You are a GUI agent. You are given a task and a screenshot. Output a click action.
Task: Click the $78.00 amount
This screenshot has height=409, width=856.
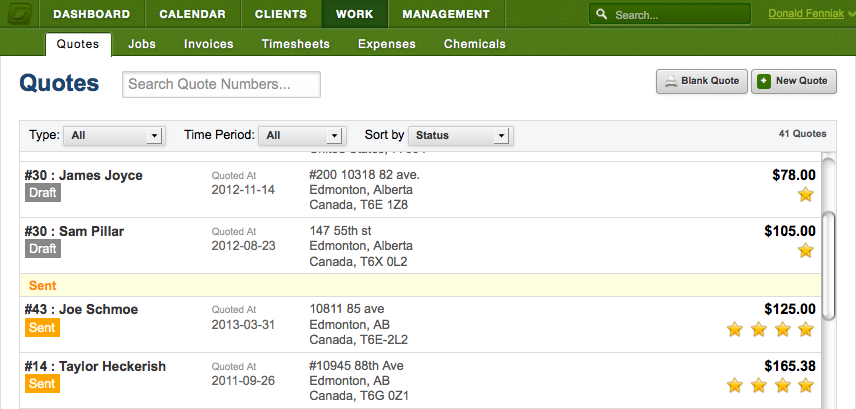coord(794,175)
